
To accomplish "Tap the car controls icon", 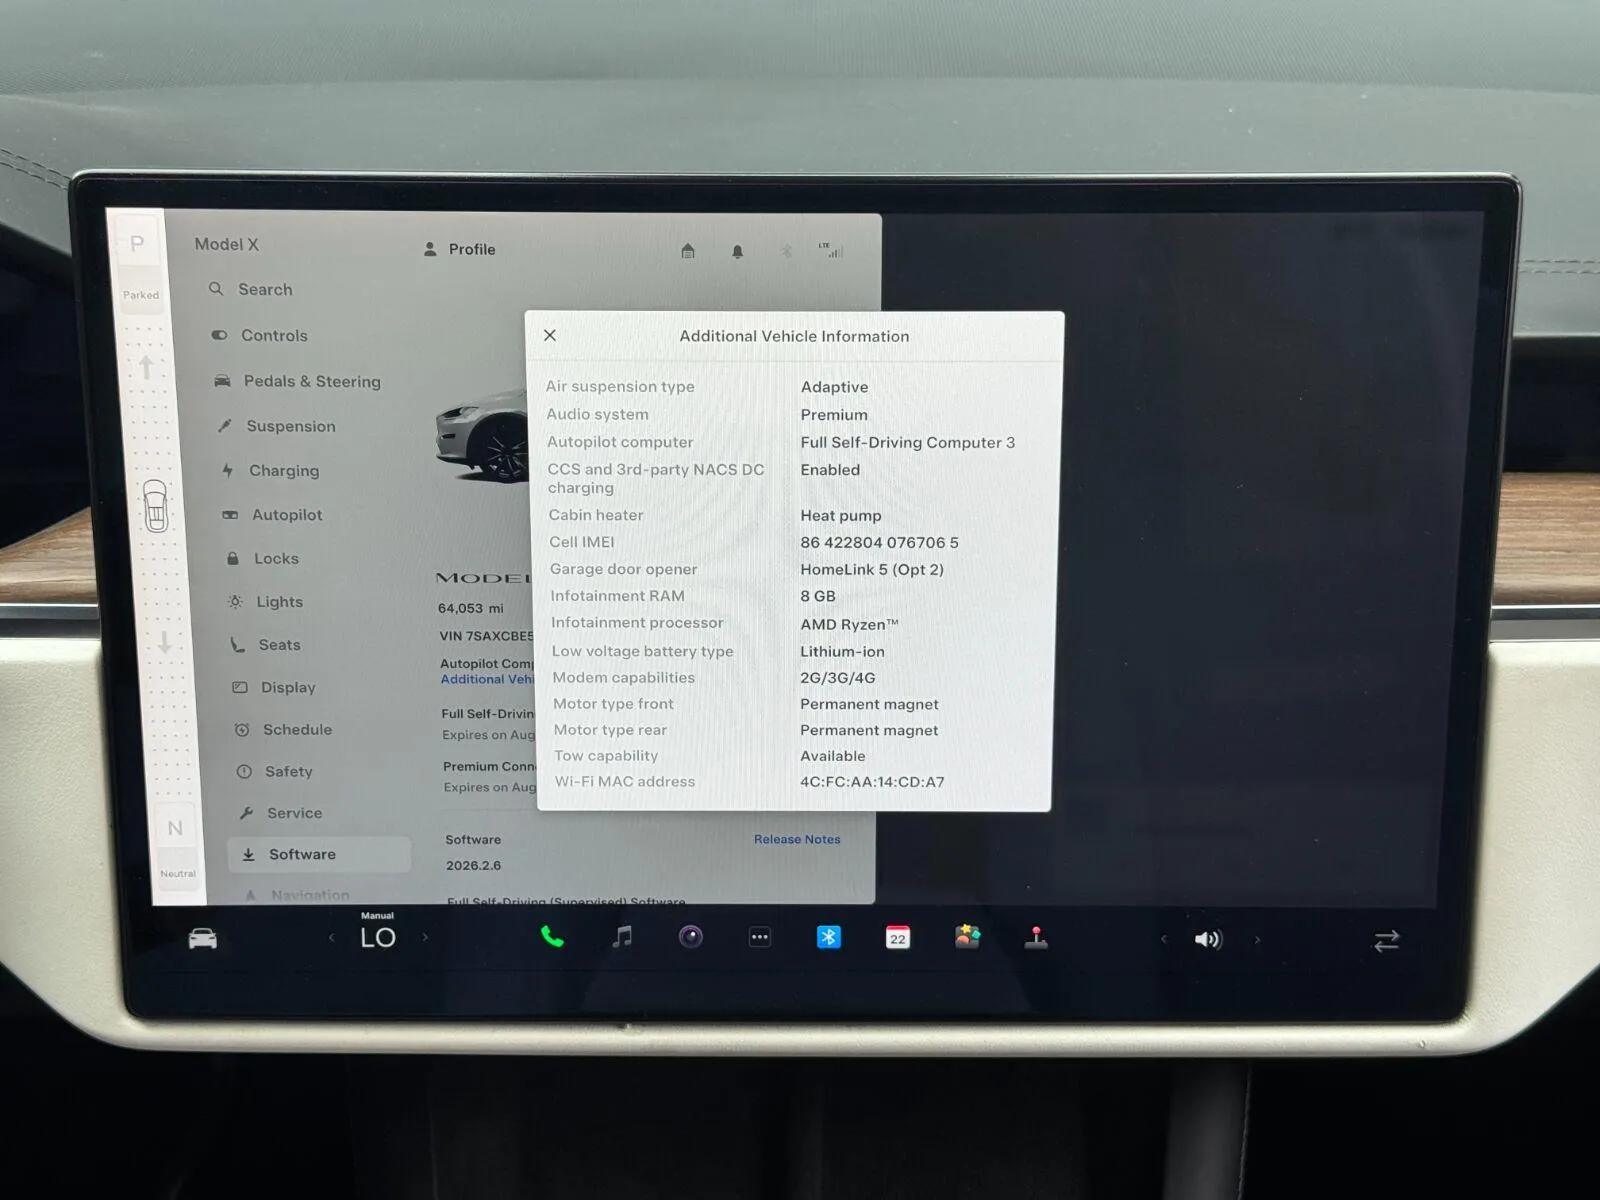I will [203, 939].
